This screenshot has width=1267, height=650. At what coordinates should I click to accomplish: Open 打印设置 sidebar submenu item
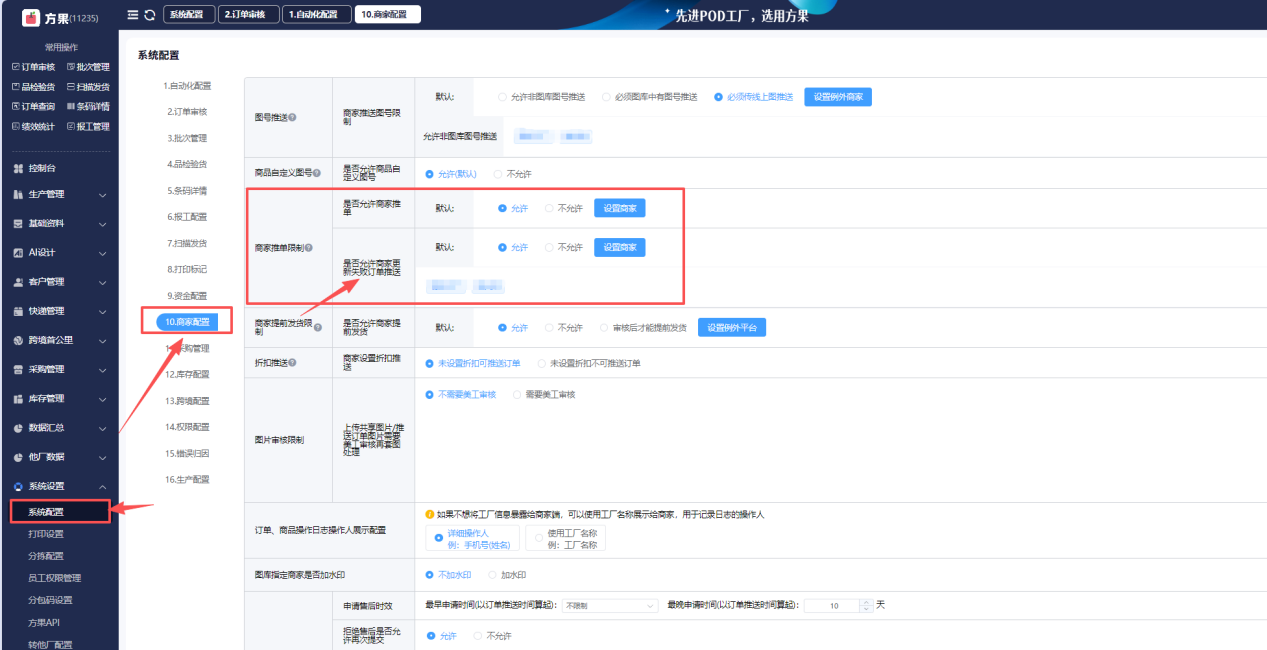(46, 534)
